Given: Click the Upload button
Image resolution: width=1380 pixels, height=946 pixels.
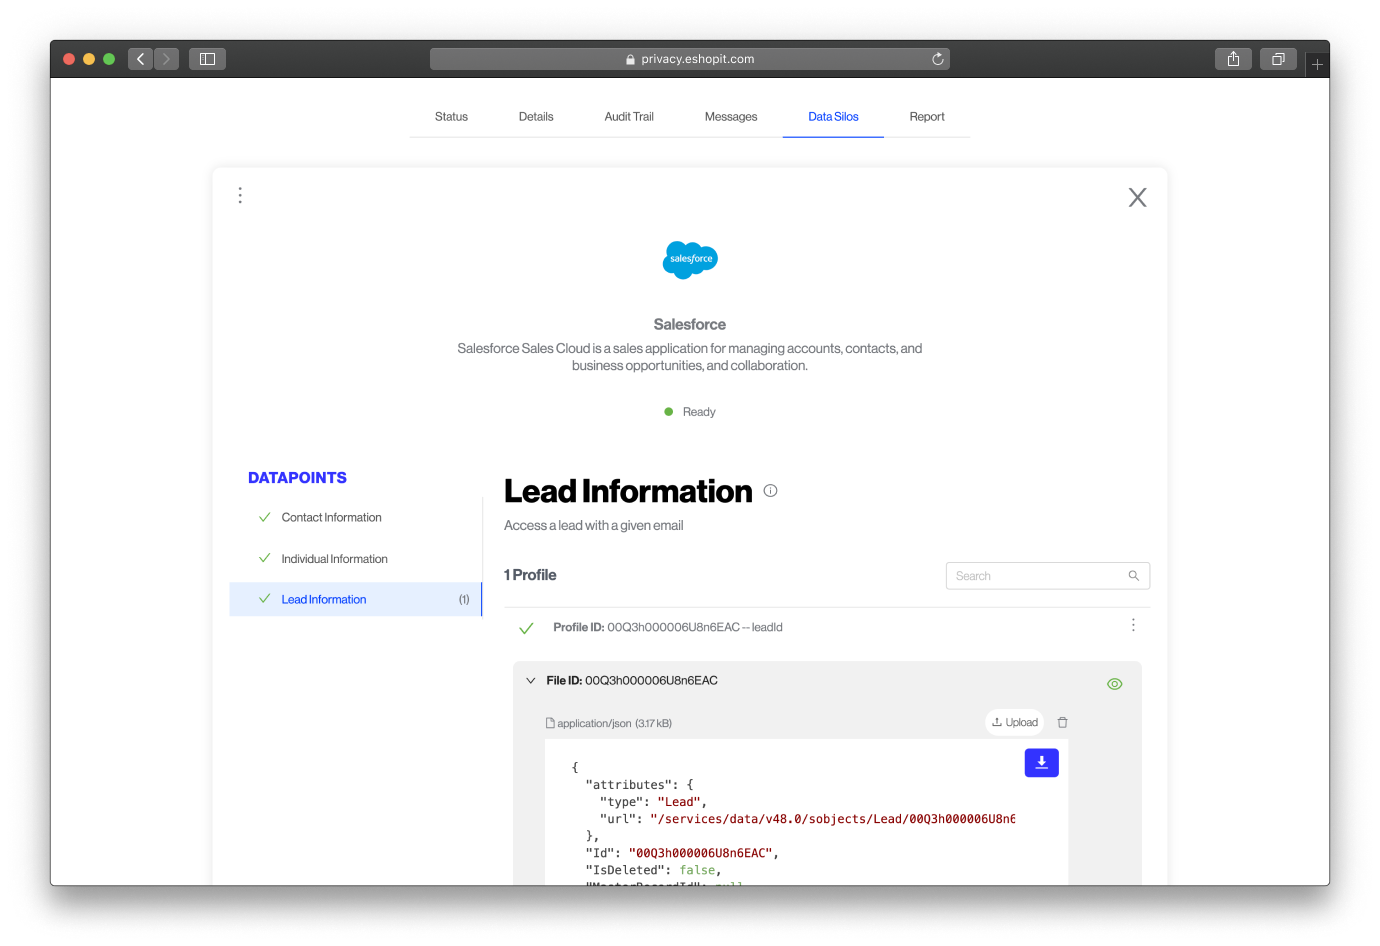Looking at the screenshot, I should click(x=1015, y=722).
